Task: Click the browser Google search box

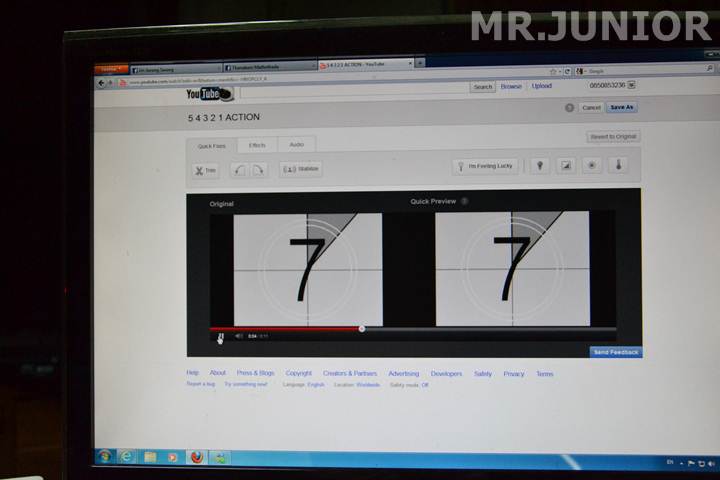Action: [x=645, y=71]
